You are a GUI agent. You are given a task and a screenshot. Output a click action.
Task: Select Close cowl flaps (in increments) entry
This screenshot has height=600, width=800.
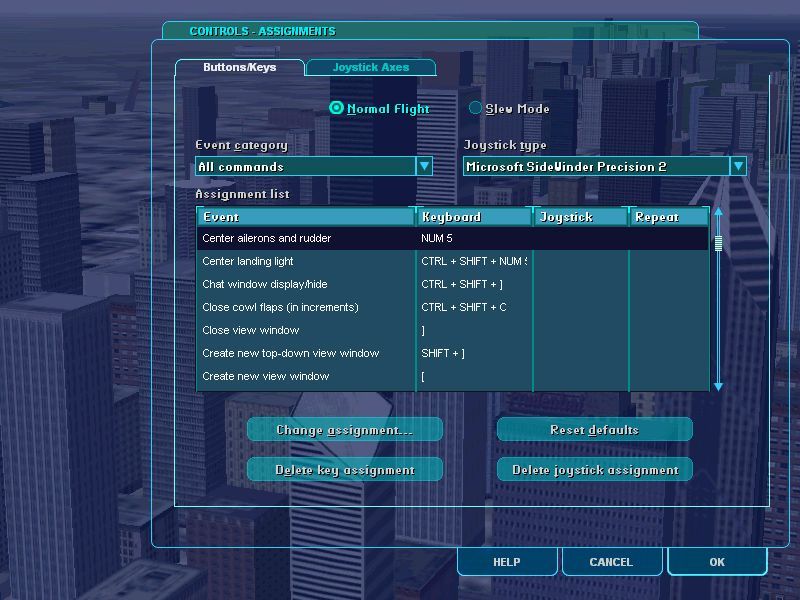pyautogui.click(x=306, y=307)
